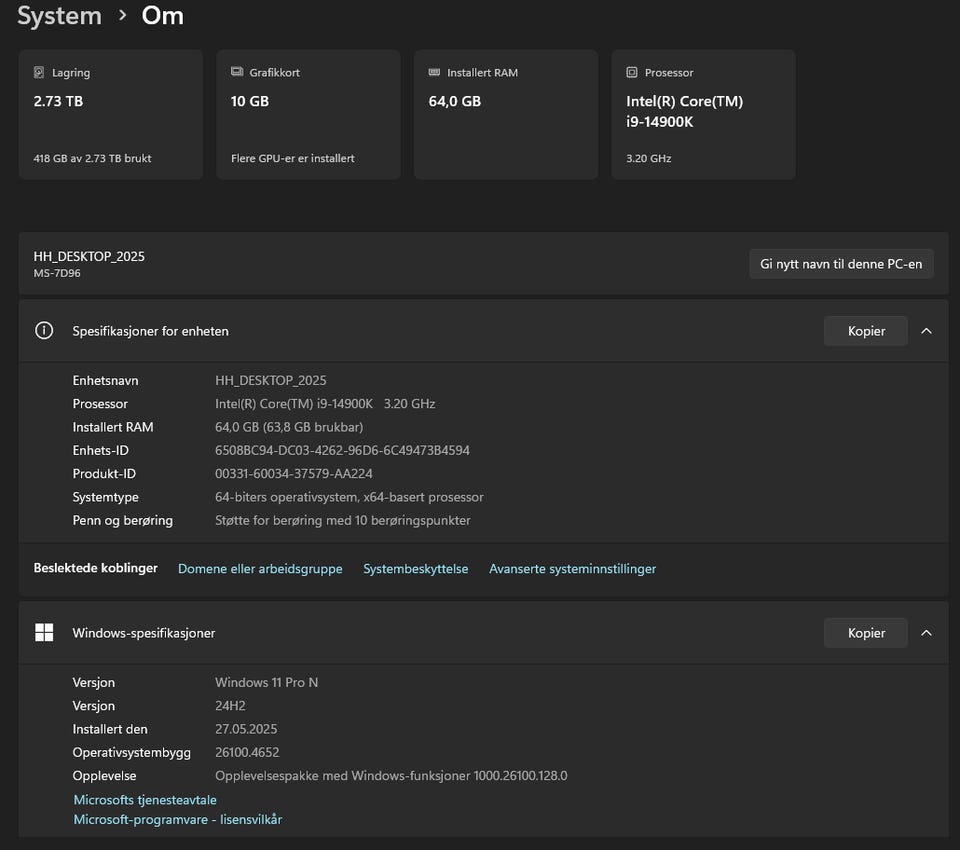This screenshot has width=960, height=850.
Task: Open Microsofts tjenesteavtale link
Action: pyautogui.click(x=145, y=800)
